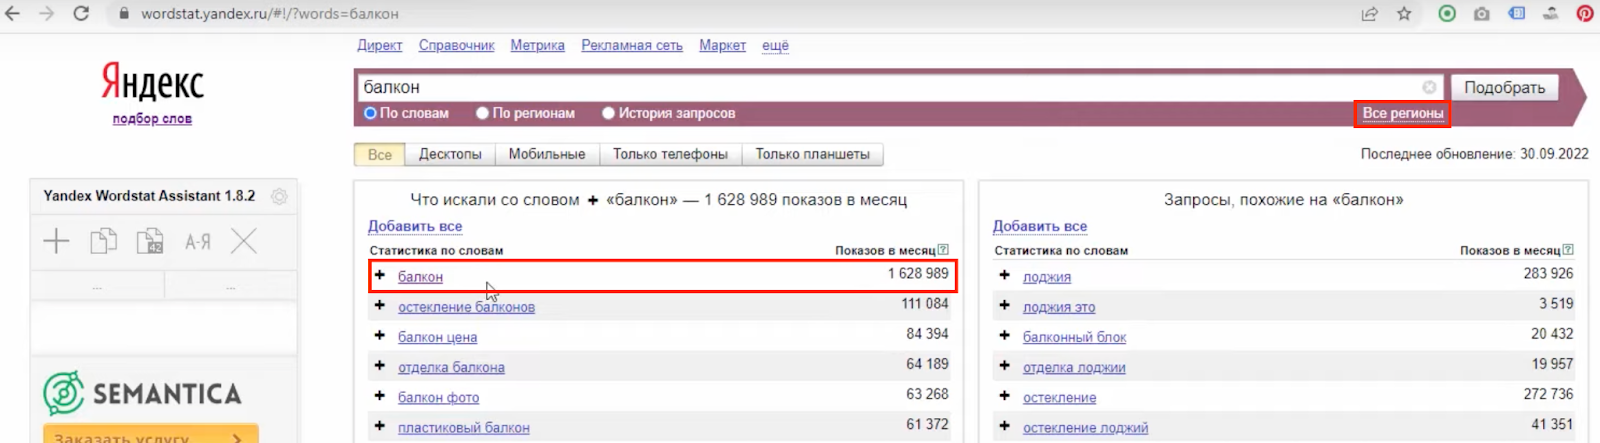Clear the search field with the X icon
Image resolution: width=1600 pixels, height=443 pixels.
pos(1429,88)
